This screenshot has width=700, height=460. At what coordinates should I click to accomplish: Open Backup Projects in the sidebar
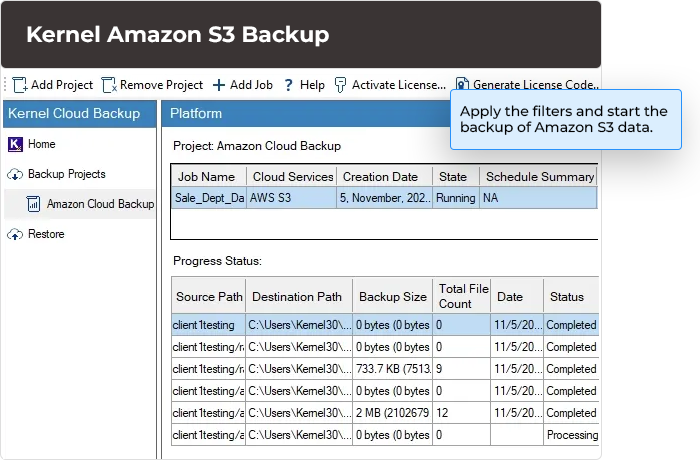point(67,174)
